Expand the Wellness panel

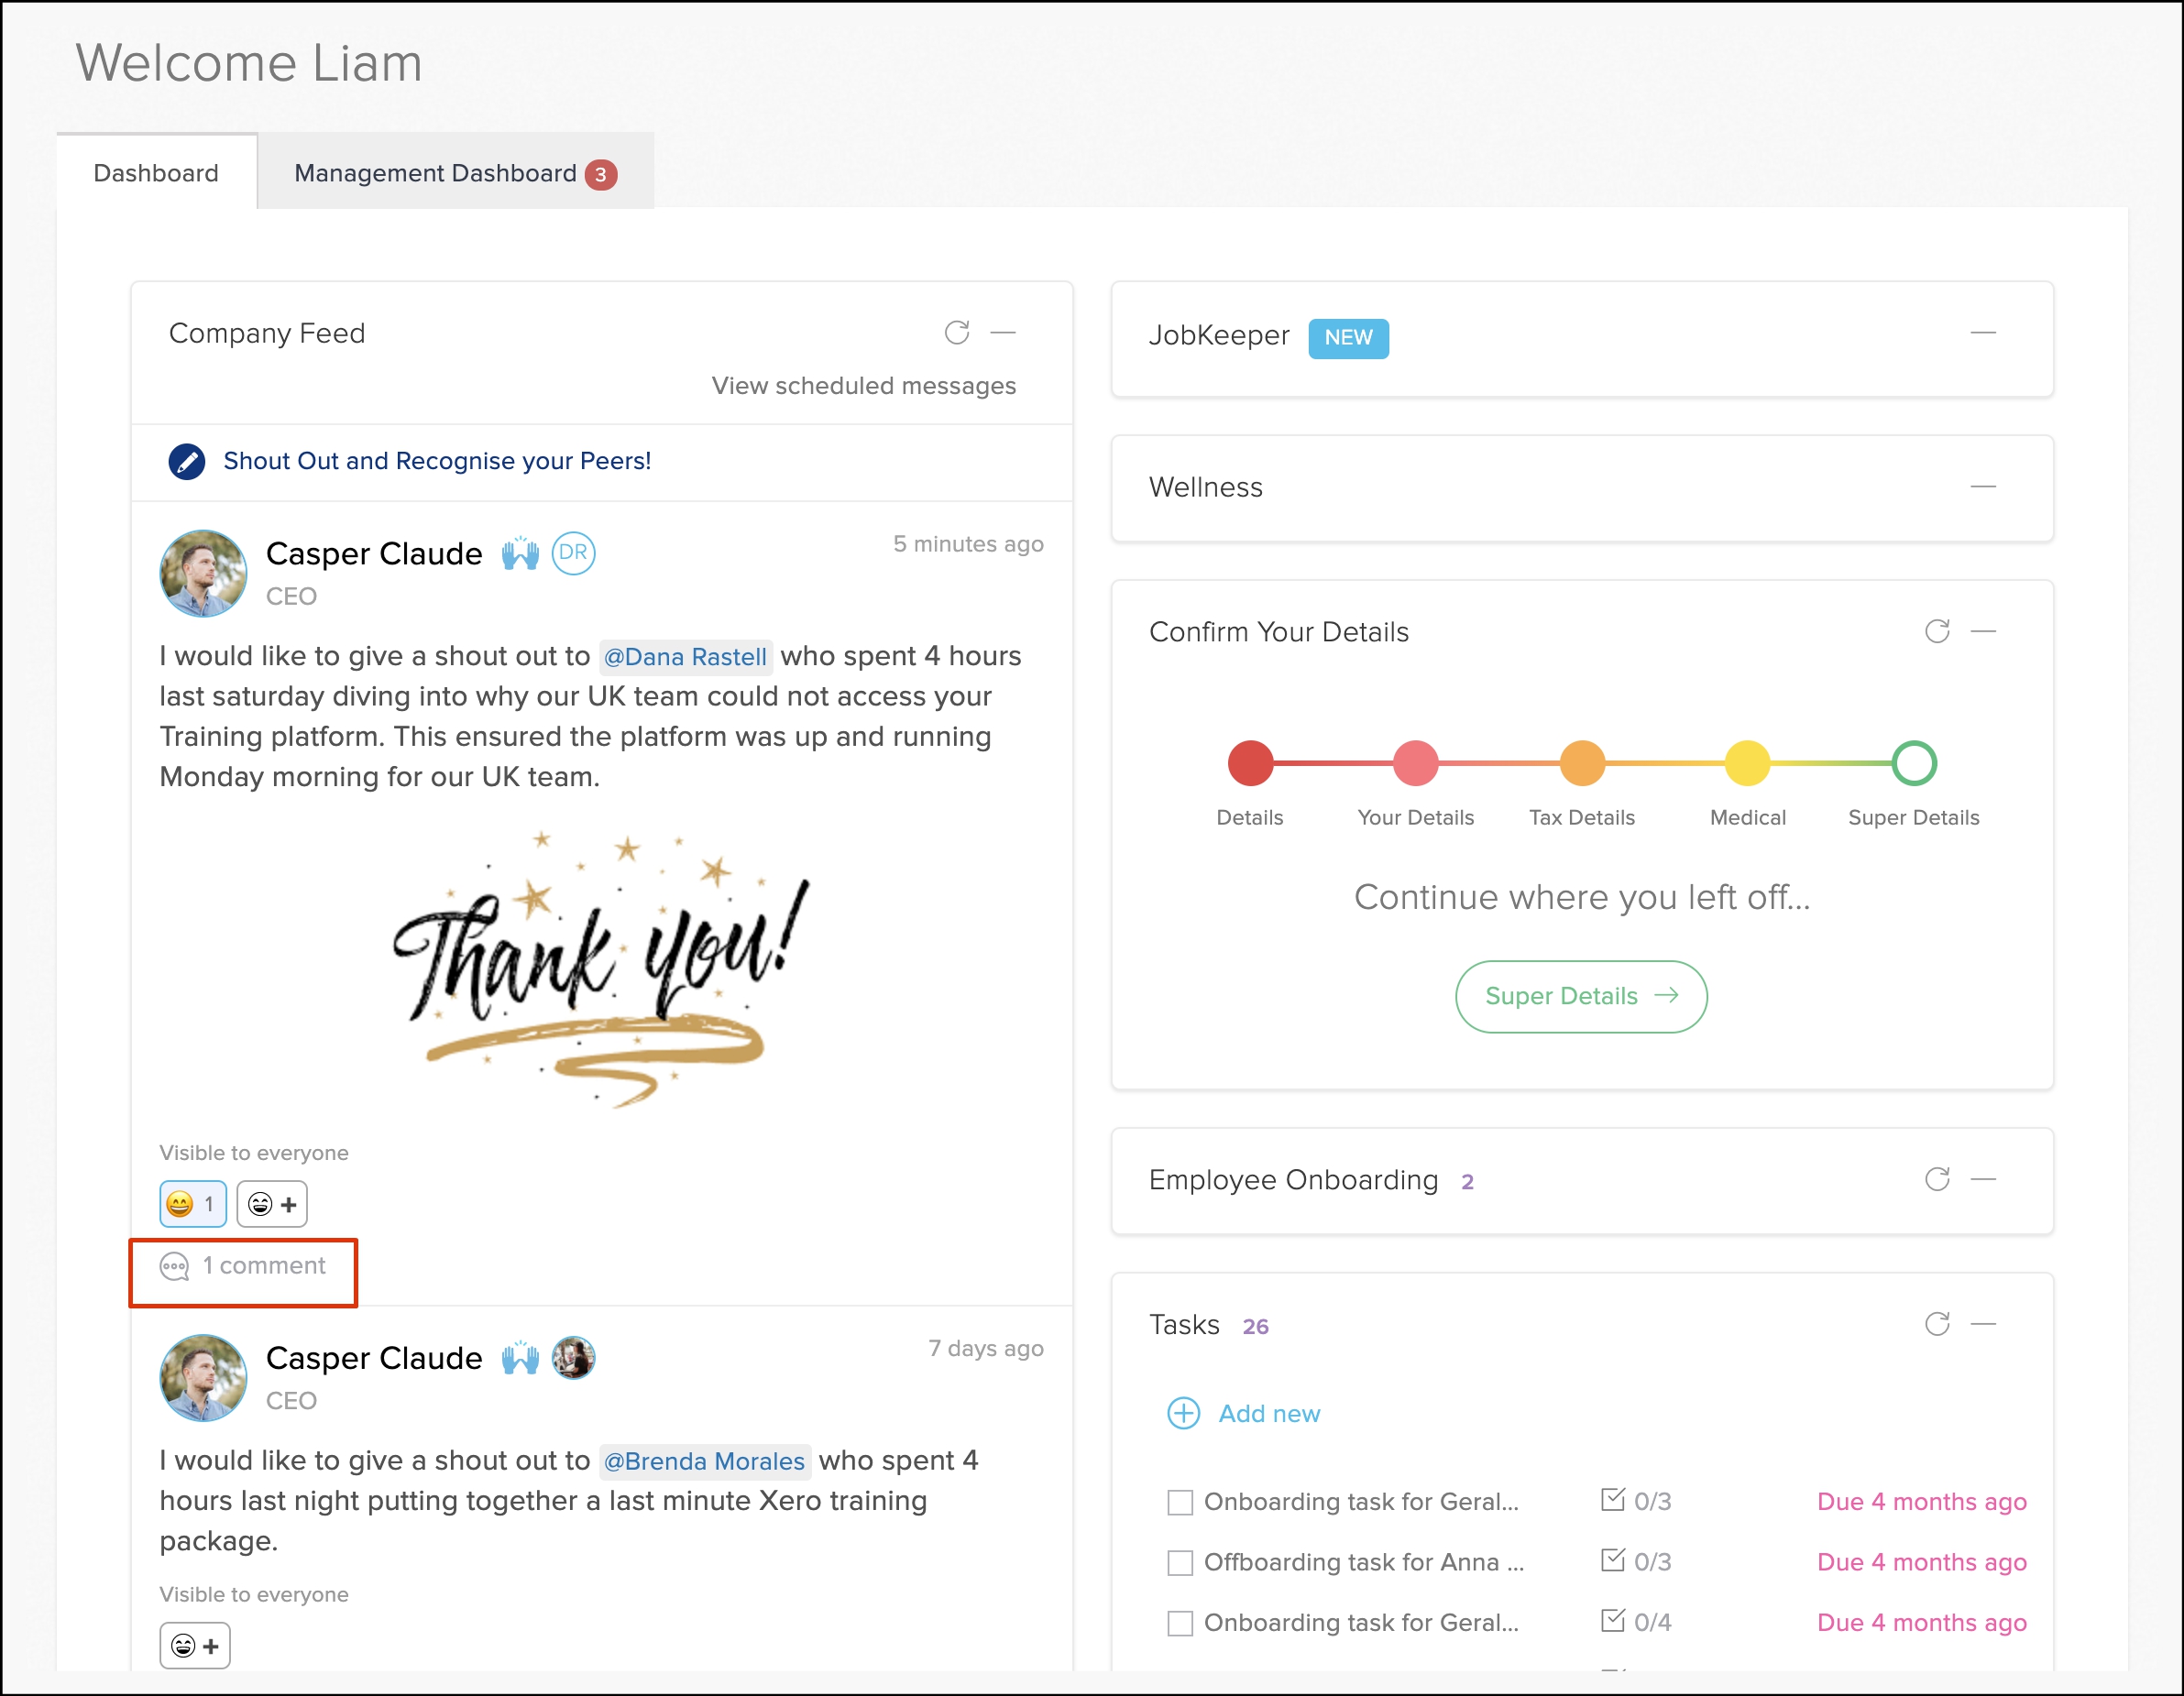1982,487
